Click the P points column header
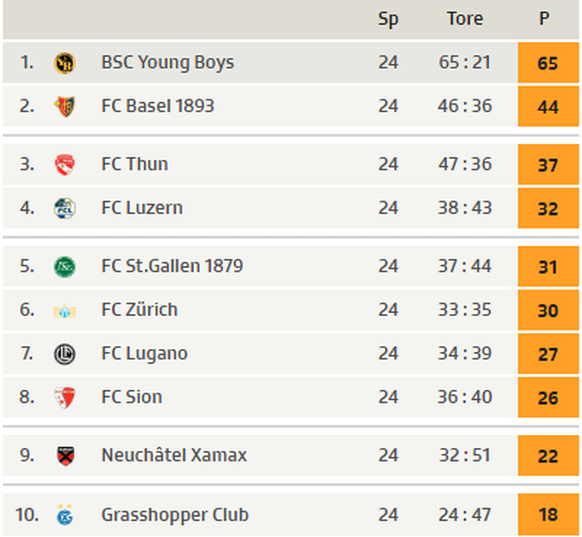Viewport: 582px width, 537px height. [x=544, y=19]
